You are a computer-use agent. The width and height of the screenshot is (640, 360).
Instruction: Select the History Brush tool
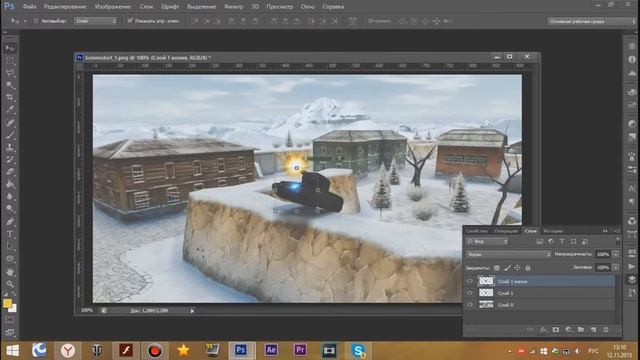tap(10, 160)
